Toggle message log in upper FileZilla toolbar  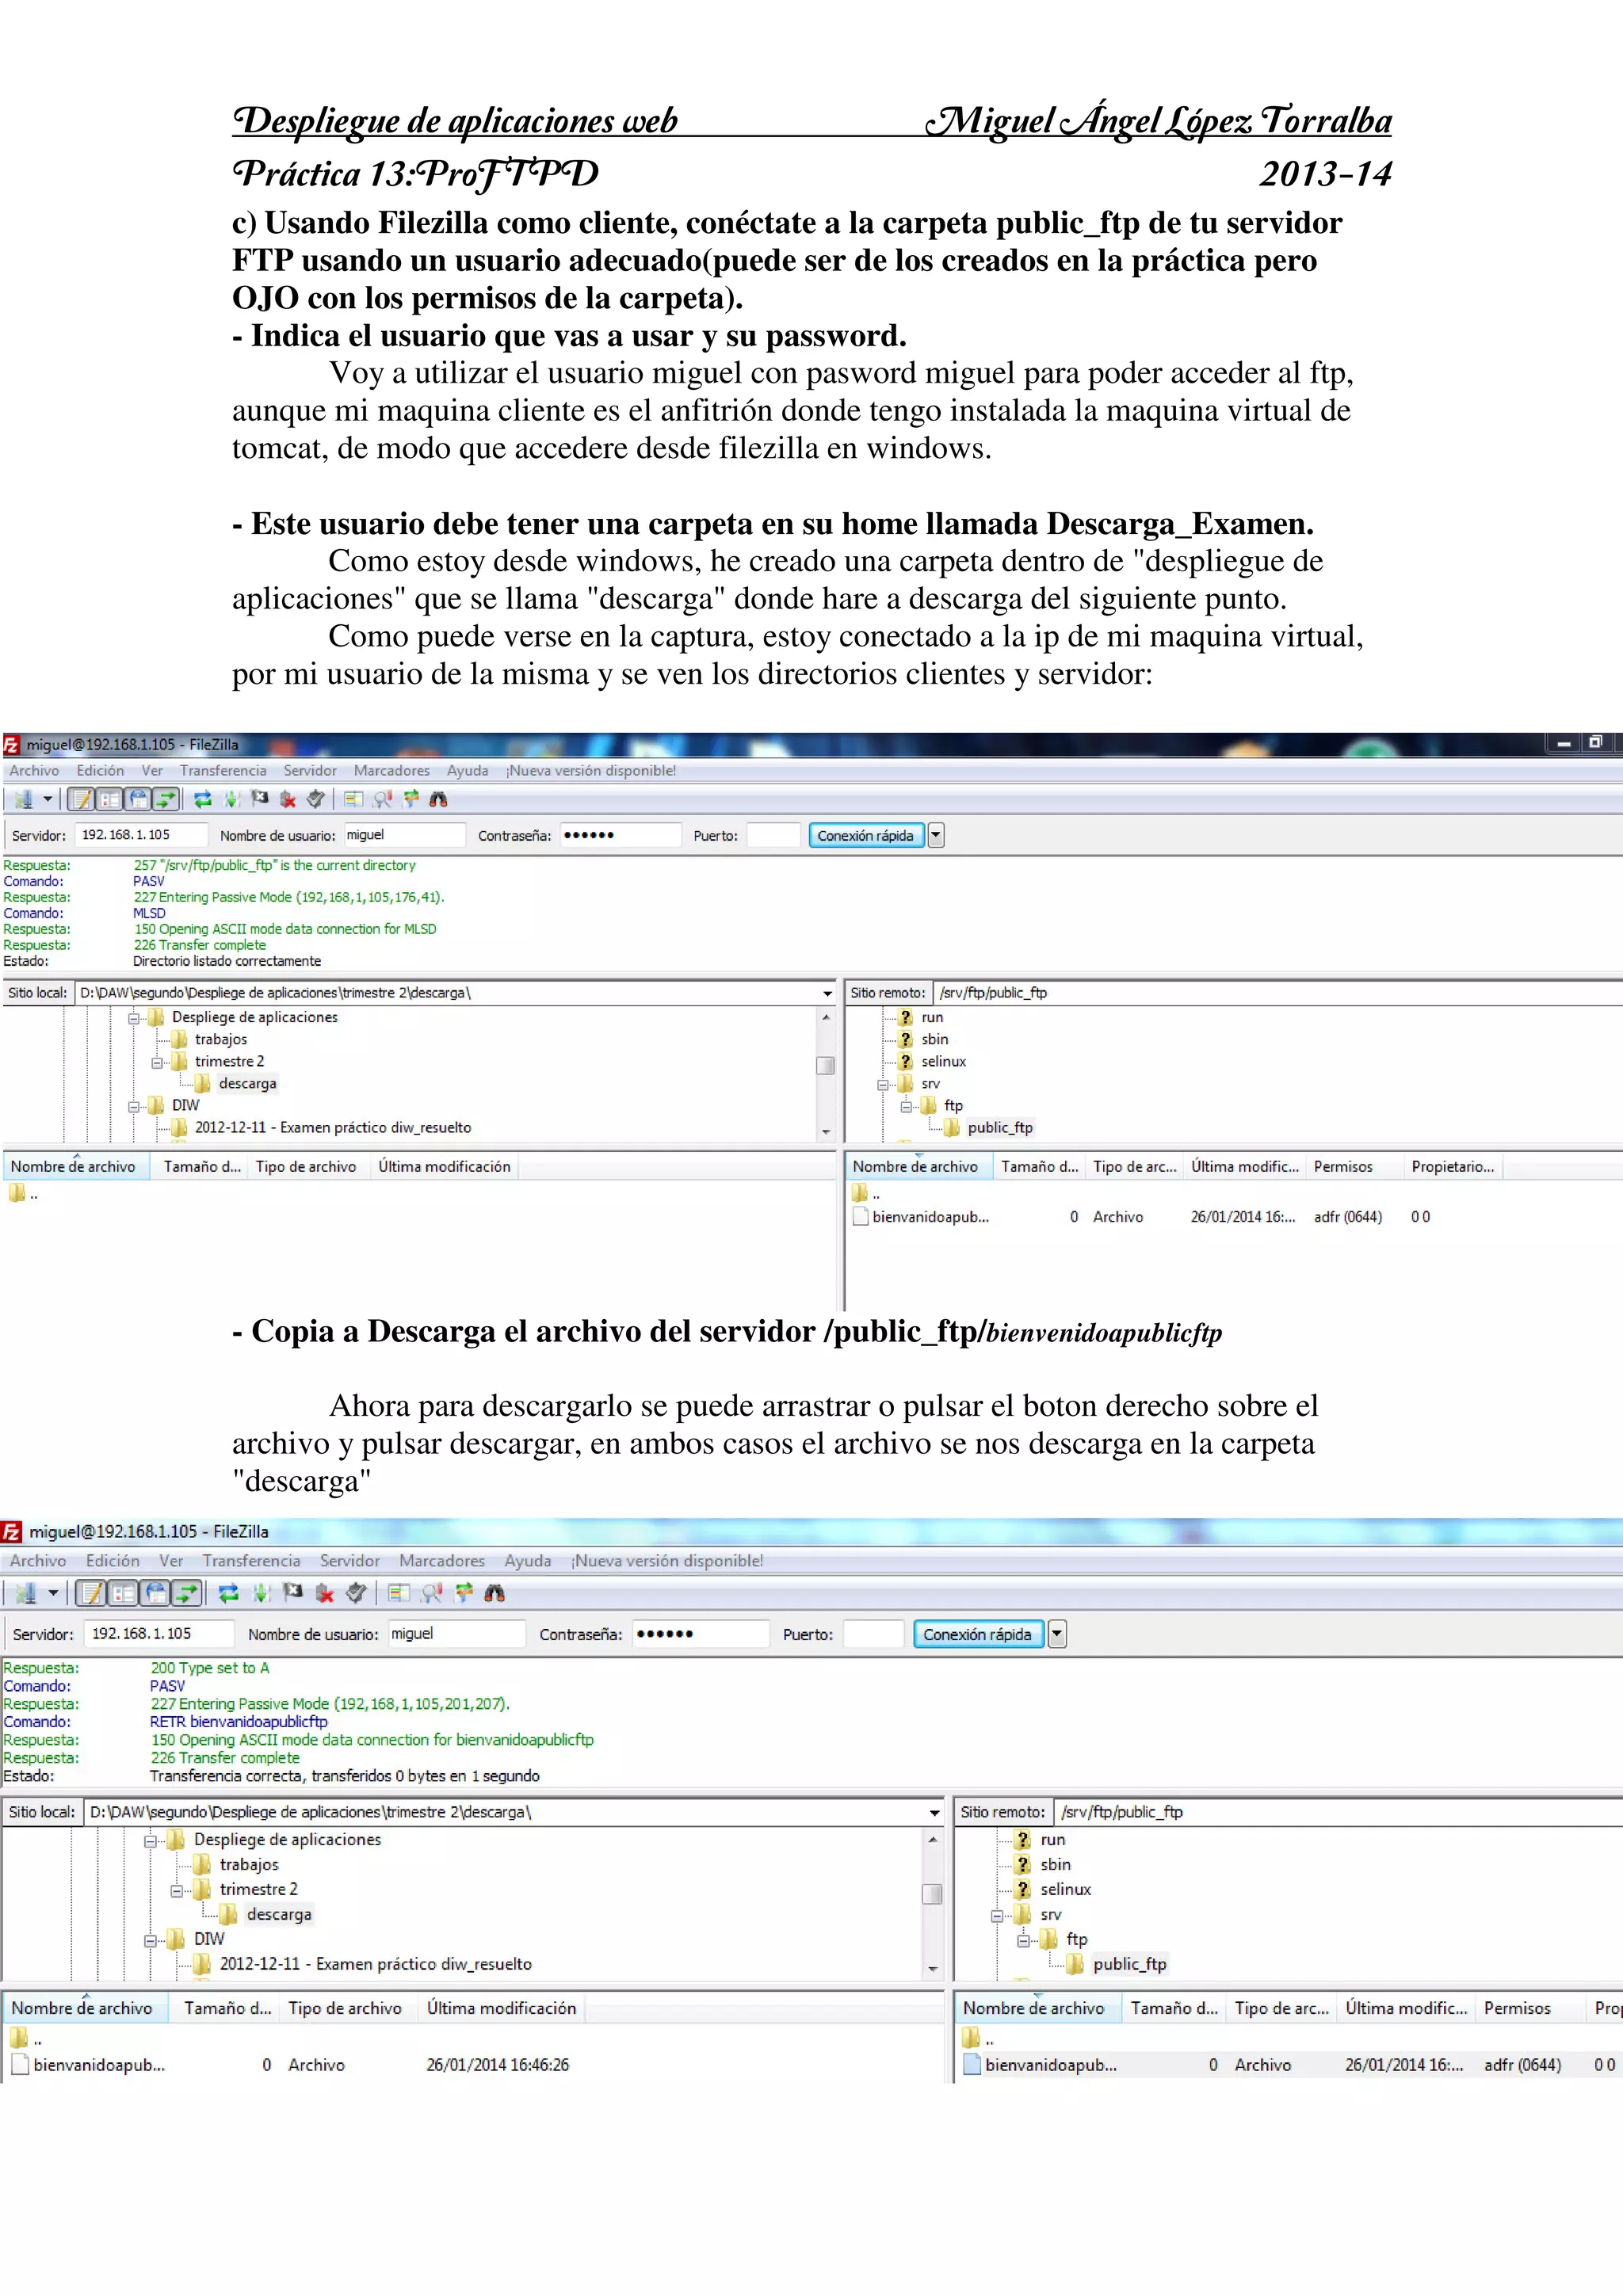[82, 799]
